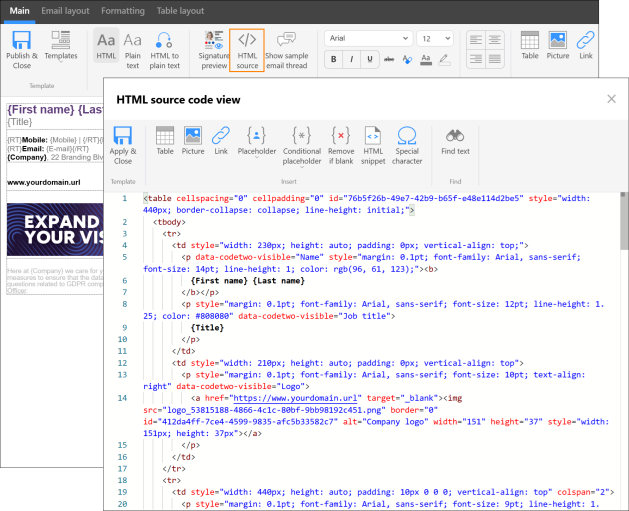
Task: Switch to the Main ribbon tab
Action: point(19,11)
